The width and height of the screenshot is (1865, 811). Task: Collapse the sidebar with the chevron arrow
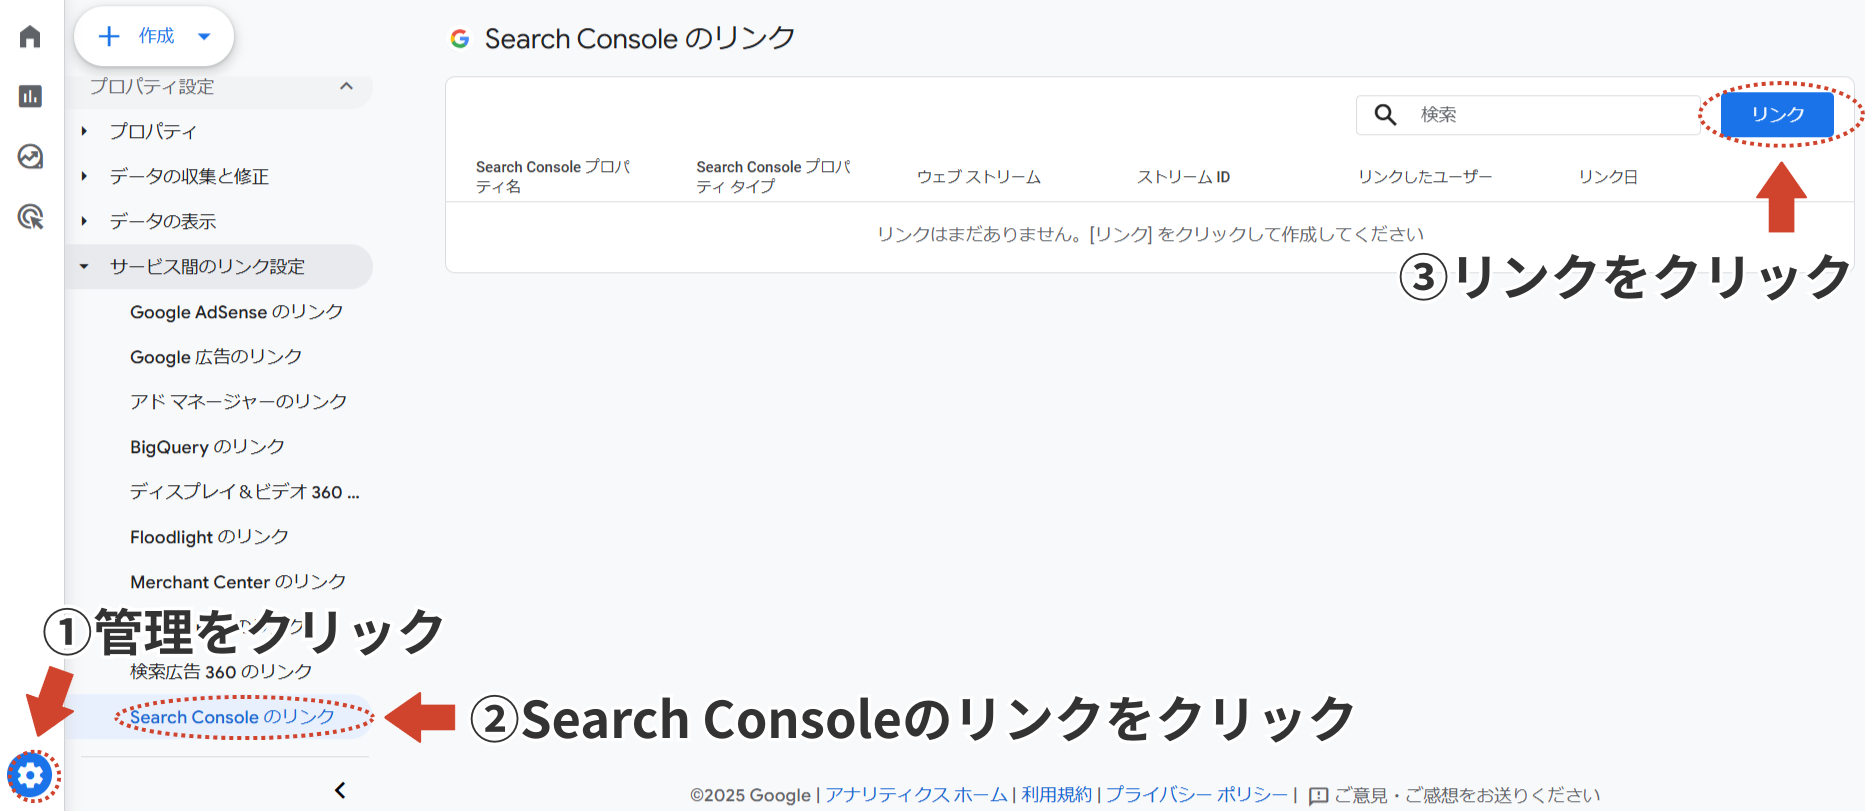[340, 790]
